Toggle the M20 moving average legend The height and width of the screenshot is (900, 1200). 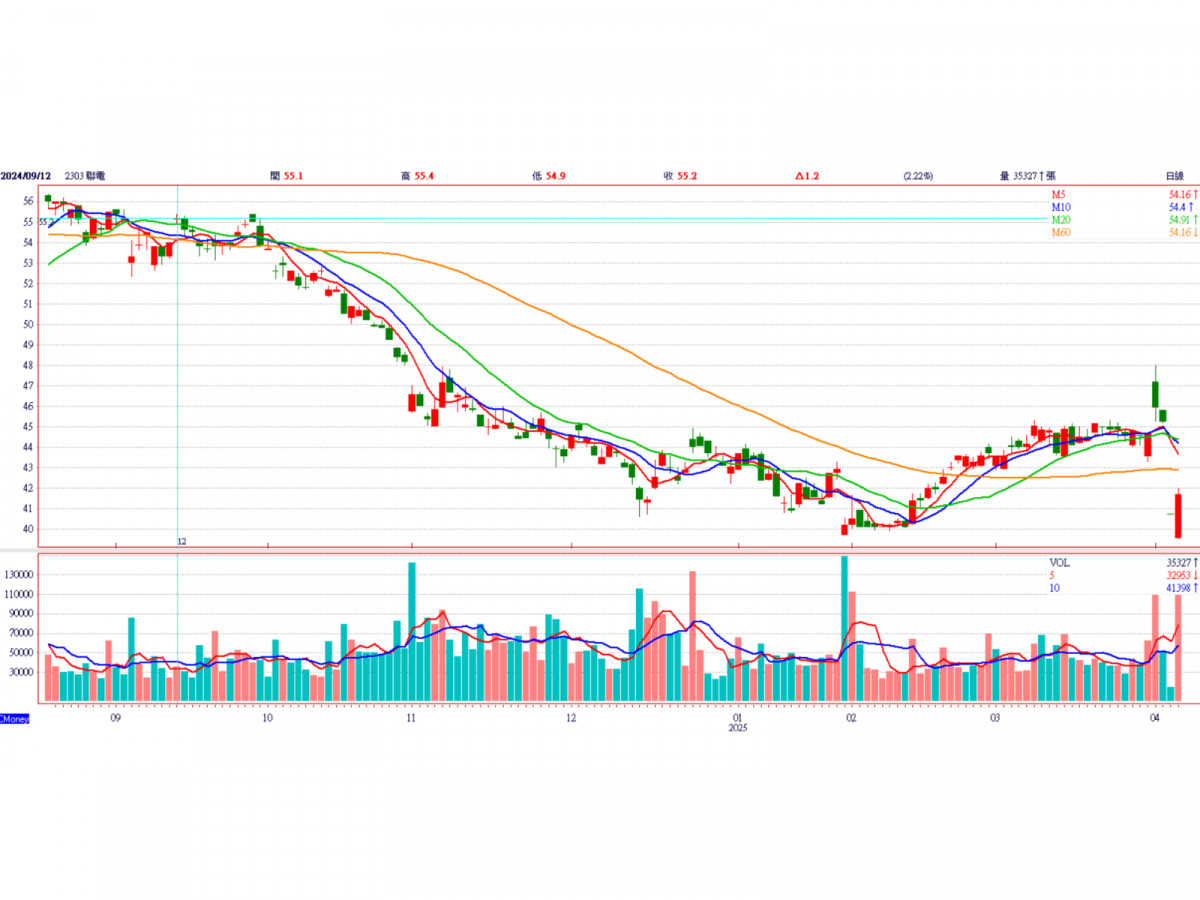click(x=1060, y=220)
